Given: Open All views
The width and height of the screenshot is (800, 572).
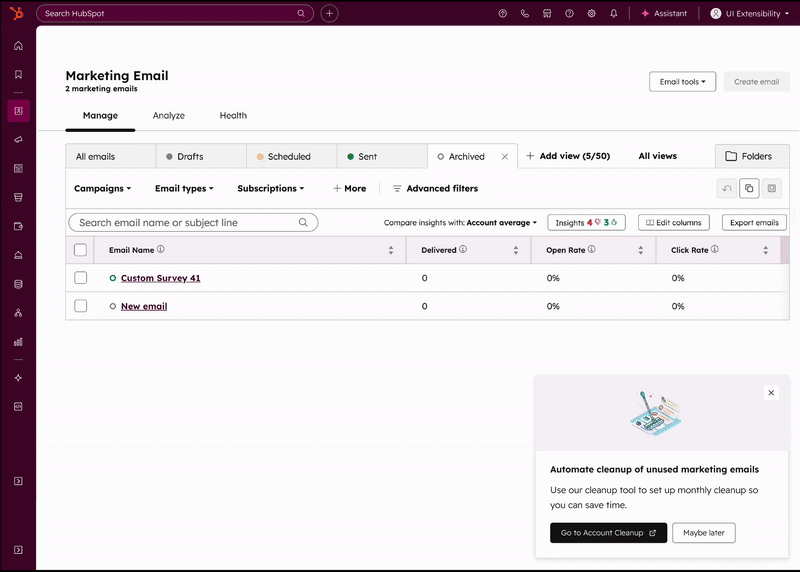Looking at the screenshot, I should coord(658,156).
